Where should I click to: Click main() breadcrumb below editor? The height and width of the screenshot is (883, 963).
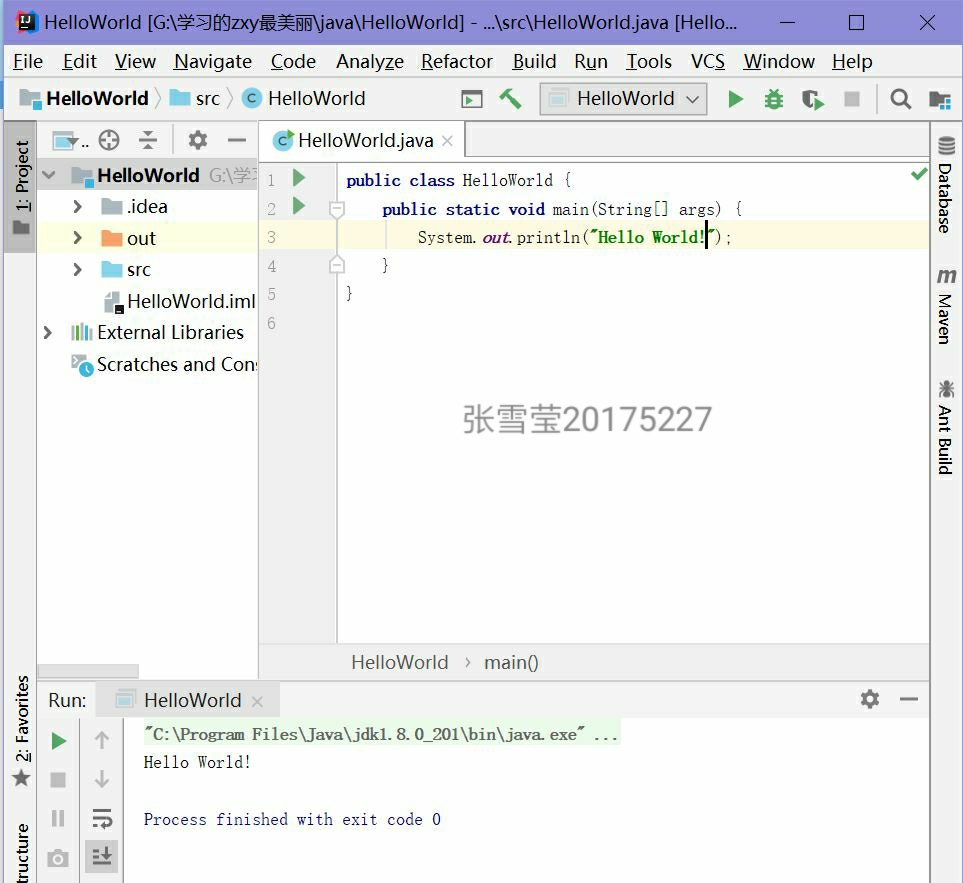click(511, 663)
